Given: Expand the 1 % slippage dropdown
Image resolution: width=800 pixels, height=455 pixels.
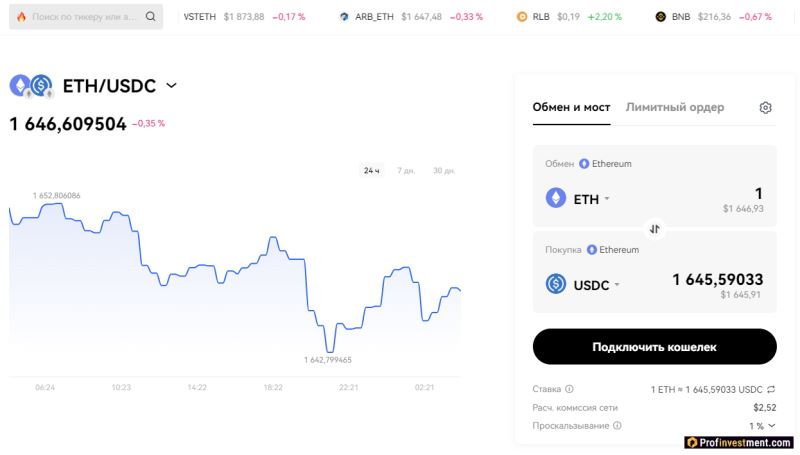Looking at the screenshot, I should coord(762,425).
